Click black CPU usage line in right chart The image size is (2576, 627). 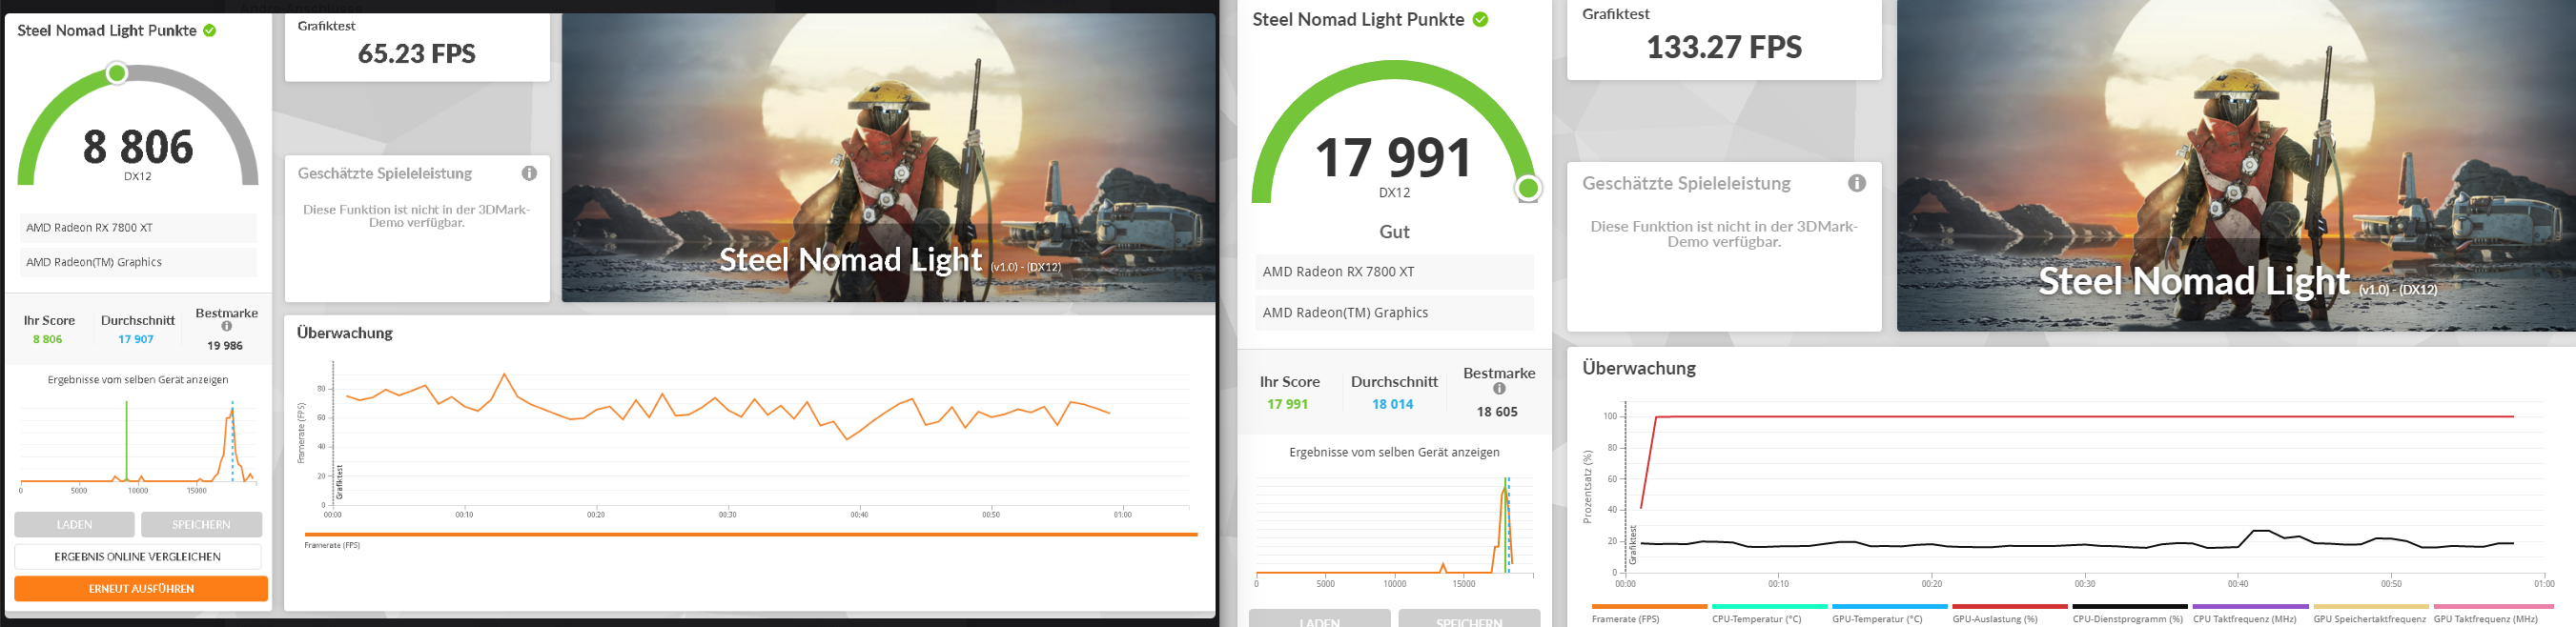pyautogui.click(x=2077, y=545)
